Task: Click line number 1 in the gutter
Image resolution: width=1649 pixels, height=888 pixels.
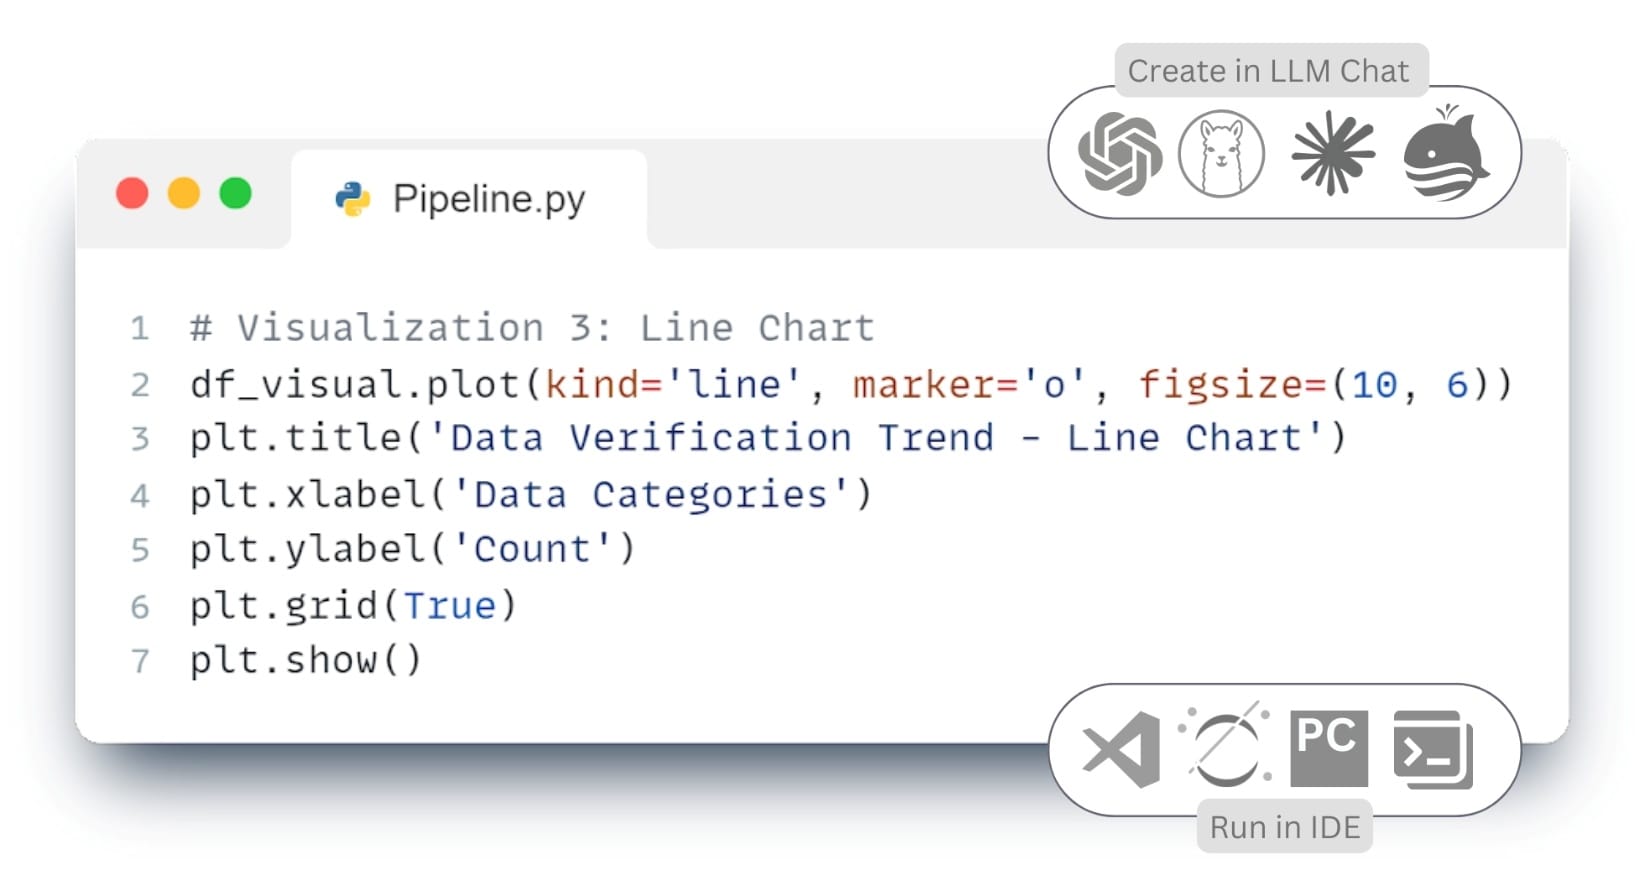Action: tap(140, 329)
